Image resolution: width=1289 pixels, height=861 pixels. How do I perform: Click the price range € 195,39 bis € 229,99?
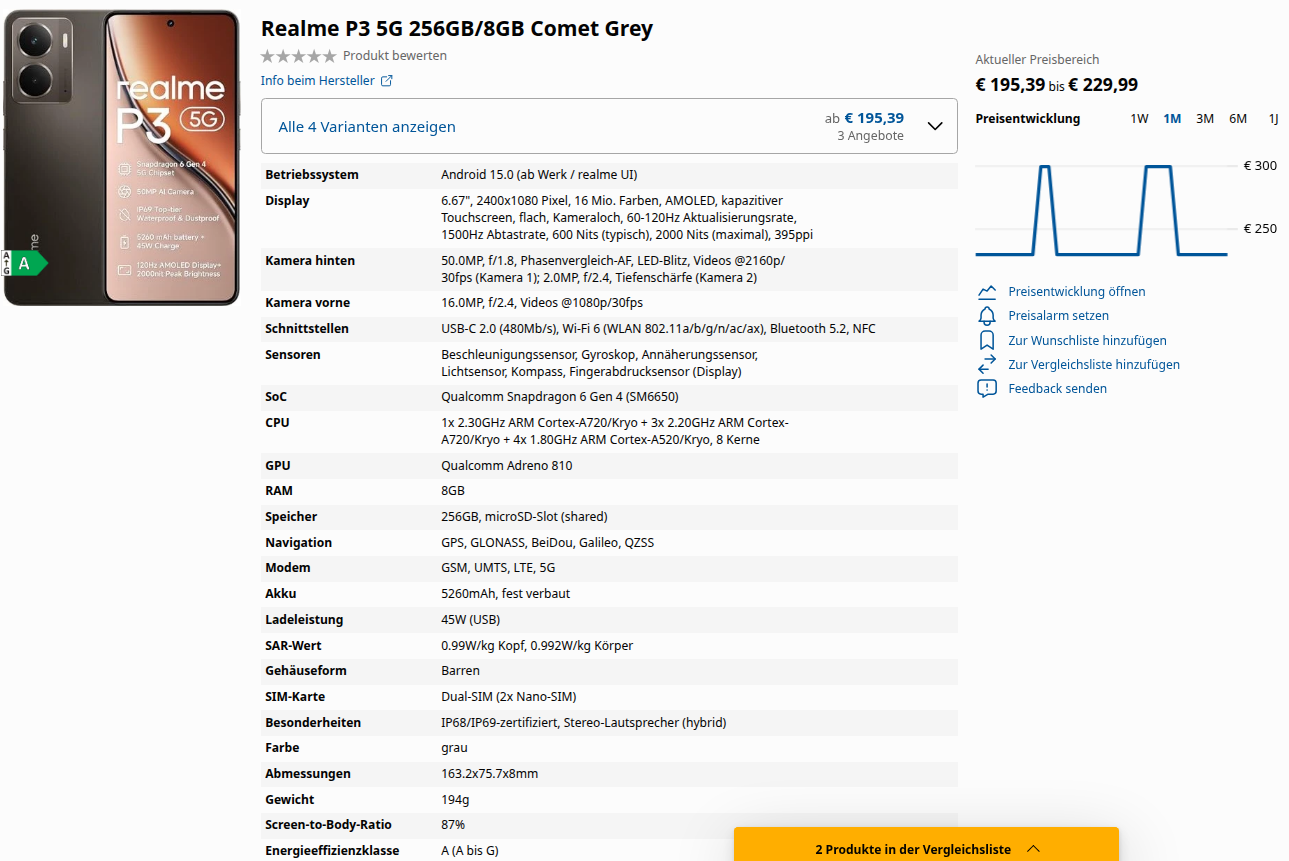(x=1057, y=85)
